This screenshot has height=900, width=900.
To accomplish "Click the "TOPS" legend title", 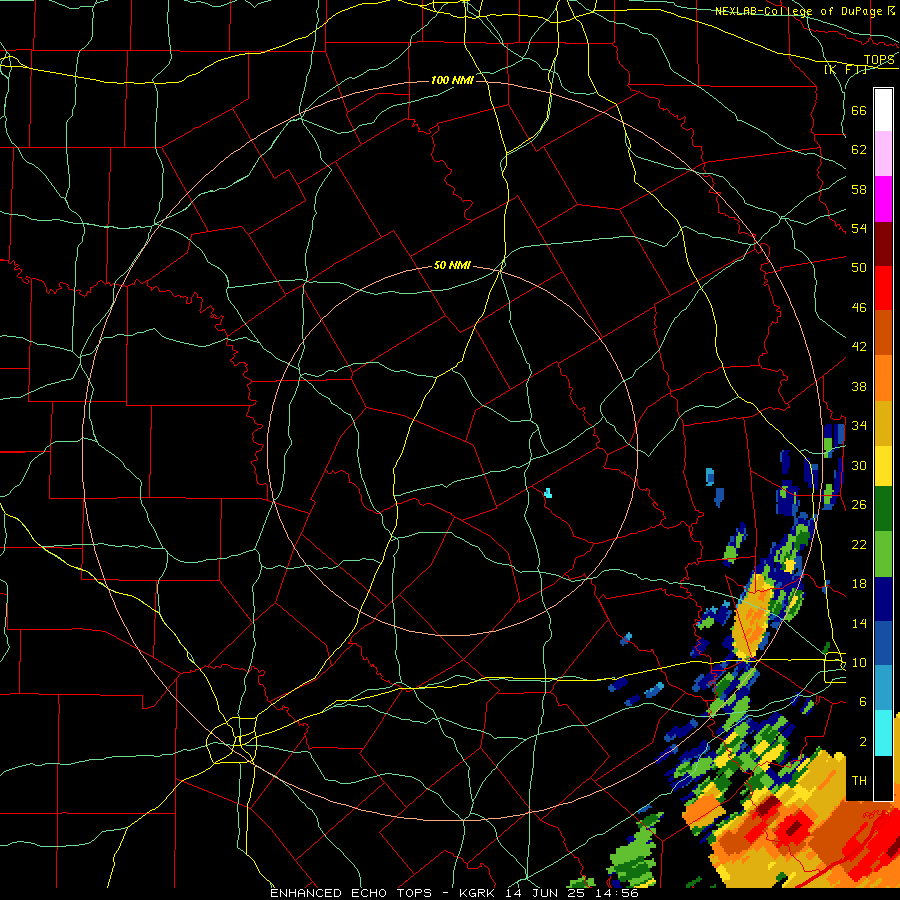I will tap(879, 60).
